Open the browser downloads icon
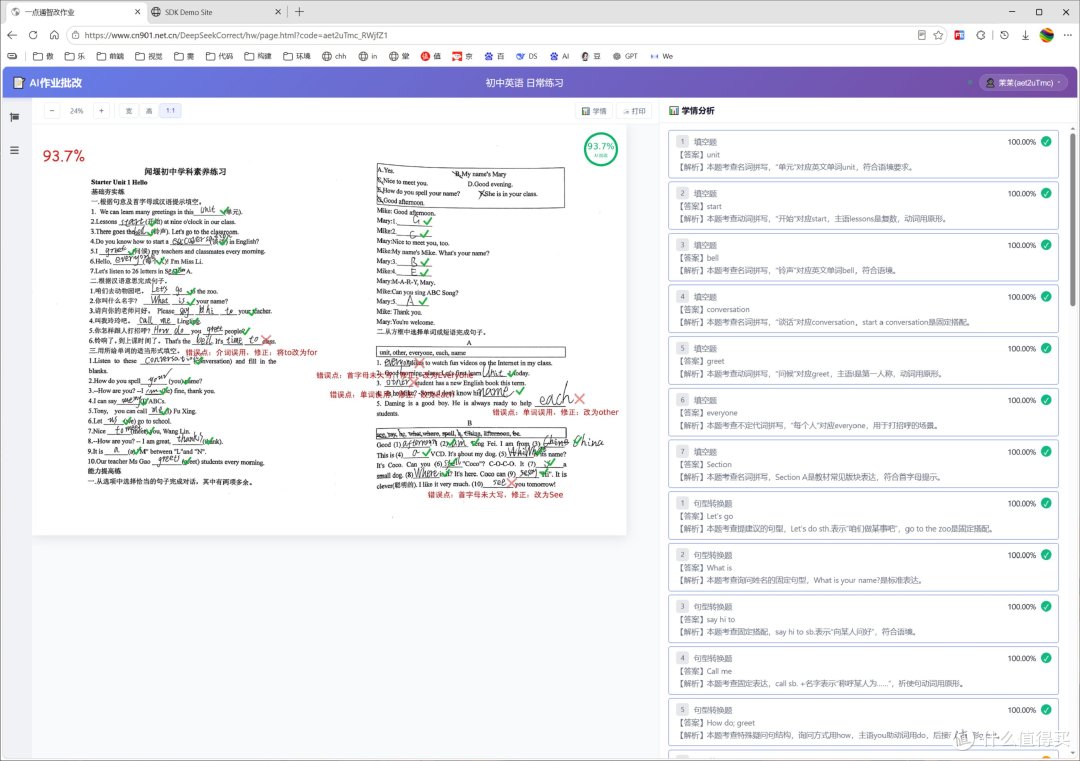 (x=1025, y=35)
